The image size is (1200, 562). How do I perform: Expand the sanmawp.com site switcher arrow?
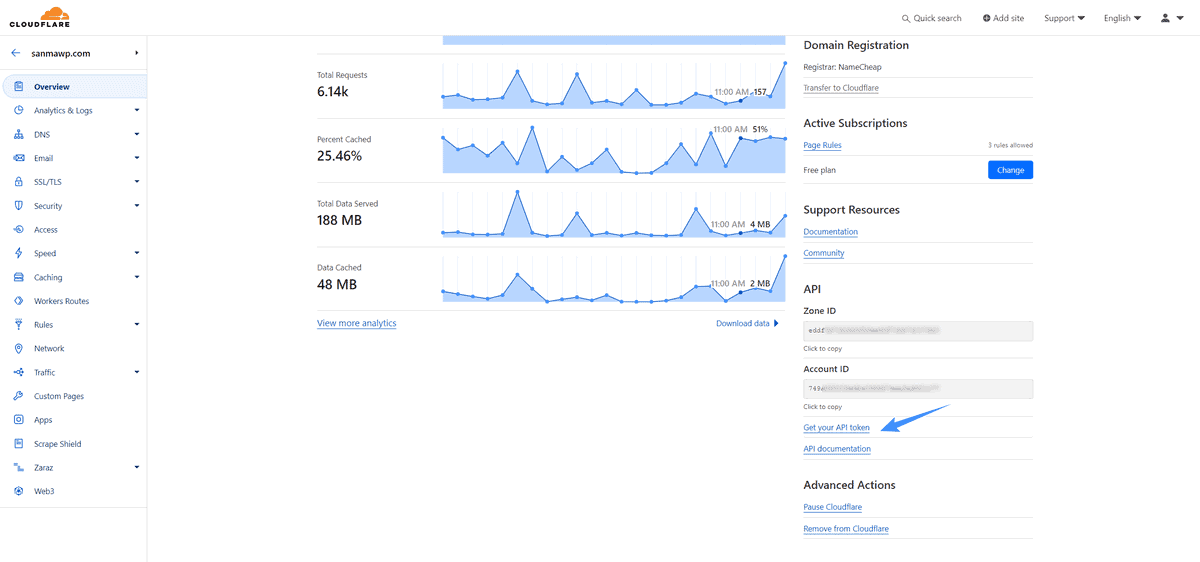[136, 53]
